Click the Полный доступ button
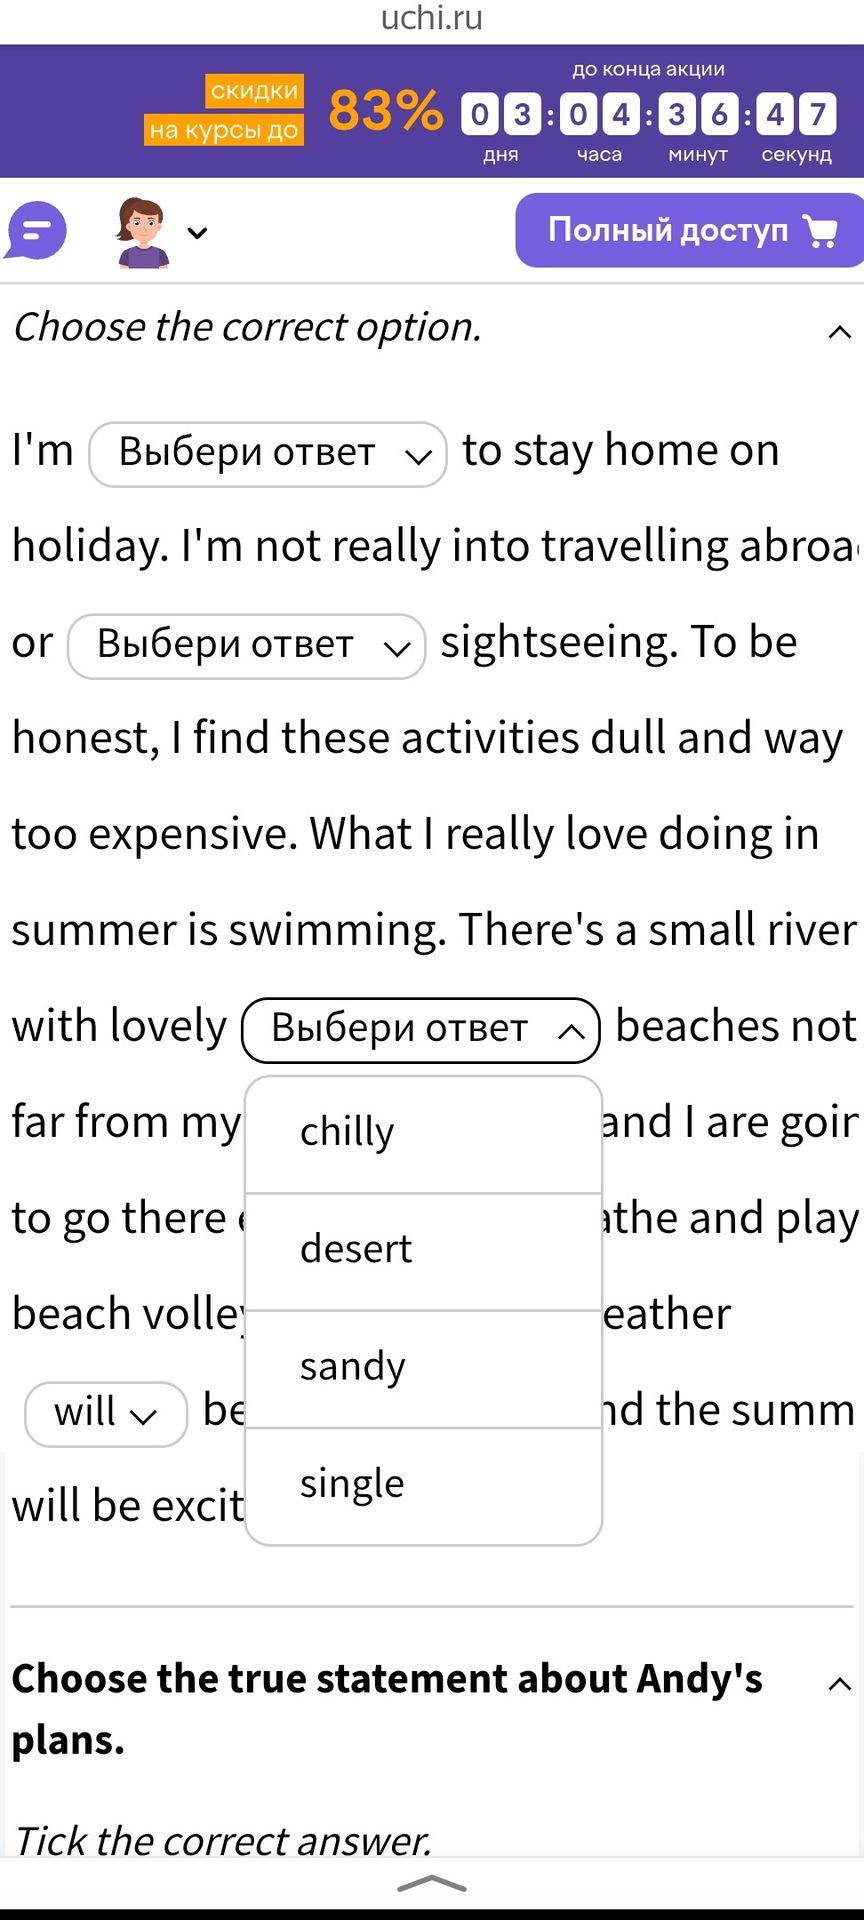Viewport: 864px width, 1920px height. 689,230
